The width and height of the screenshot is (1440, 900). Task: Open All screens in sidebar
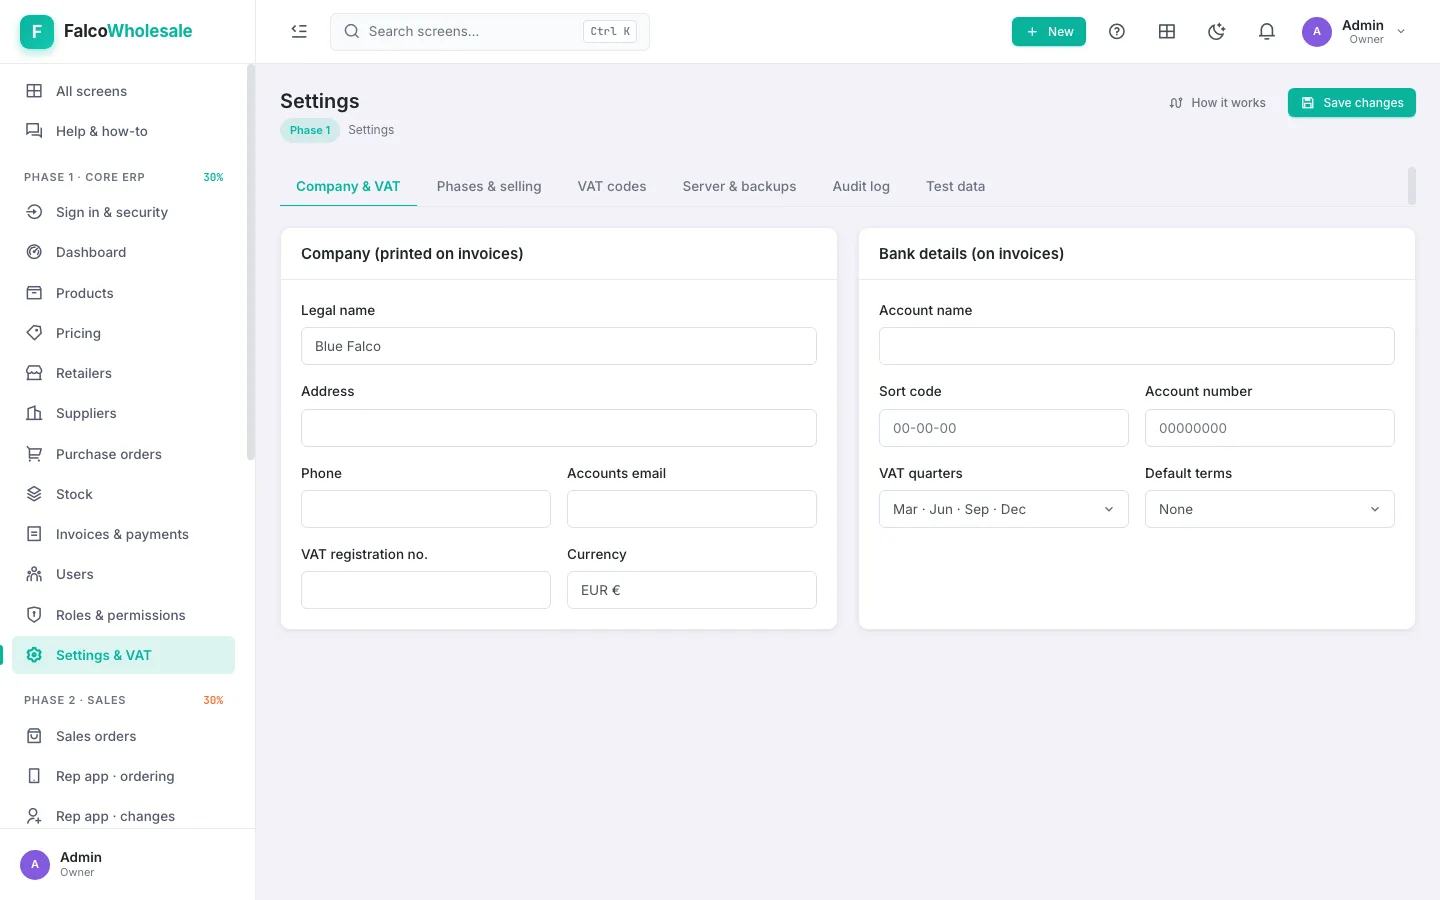(123, 91)
